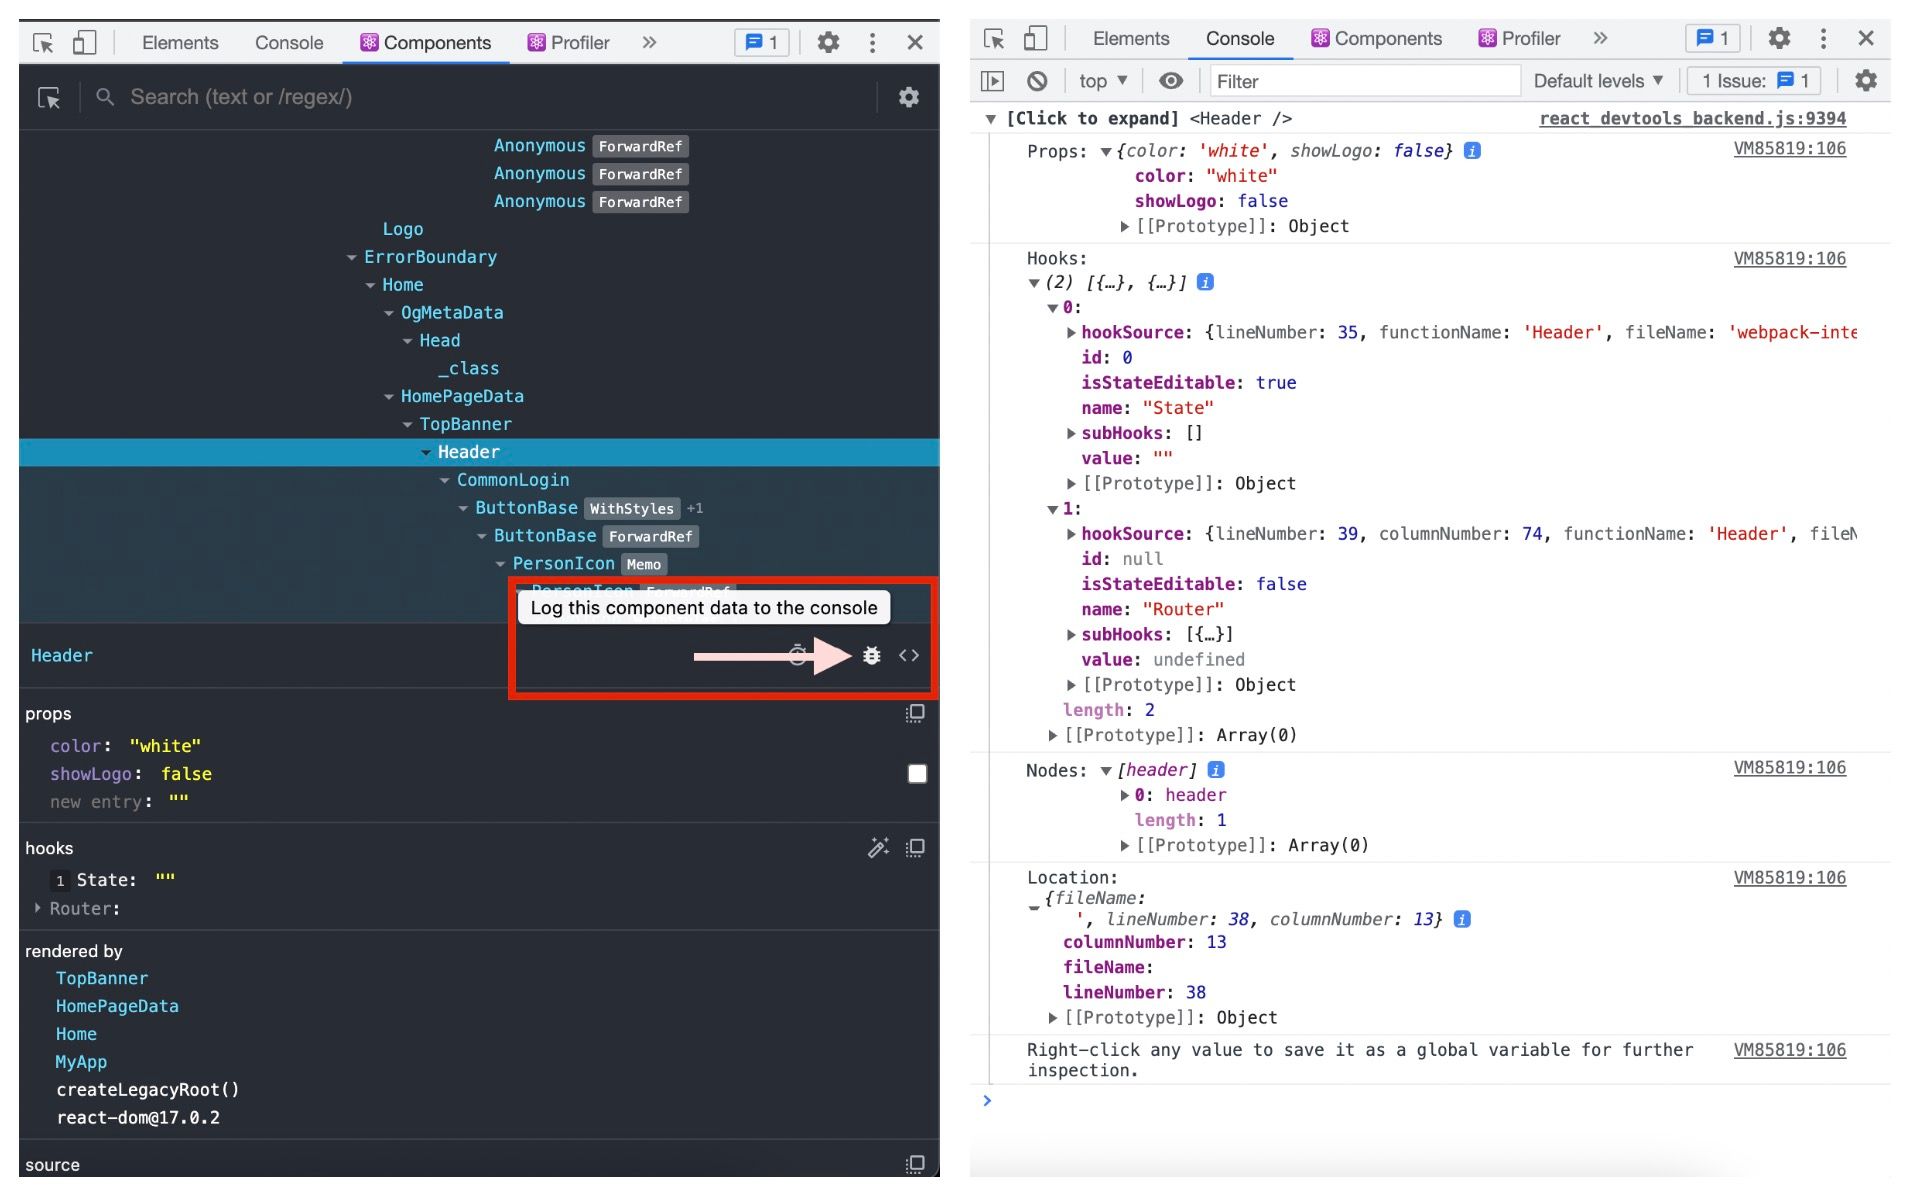Edit color prop value "white"
This screenshot has height=1194, width=1910.
165,746
